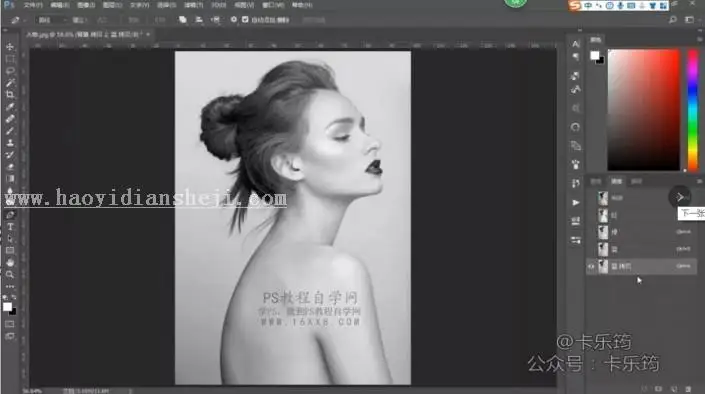Open the 滤镜(T) Filter menu
Screen dimensions: 705x394
194,5
